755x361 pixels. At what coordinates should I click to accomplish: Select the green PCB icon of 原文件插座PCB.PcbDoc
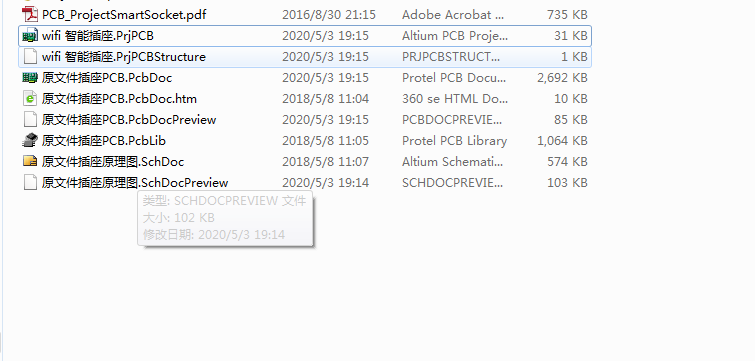coord(30,77)
